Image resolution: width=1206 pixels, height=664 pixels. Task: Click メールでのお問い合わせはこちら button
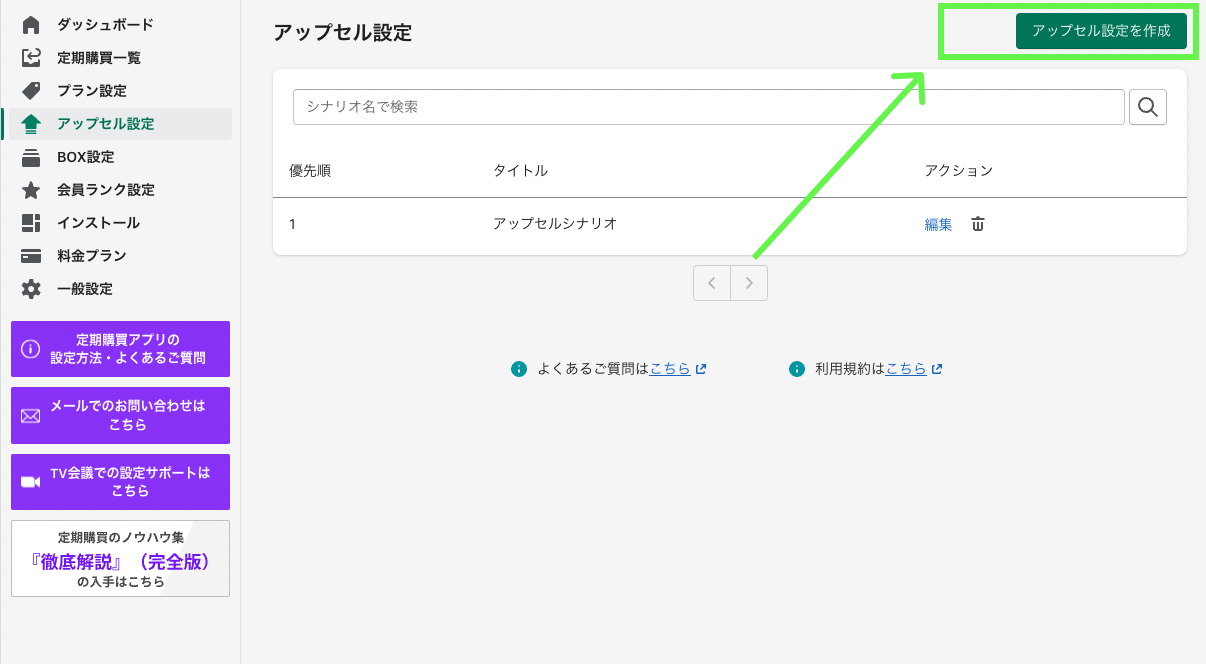(120, 415)
